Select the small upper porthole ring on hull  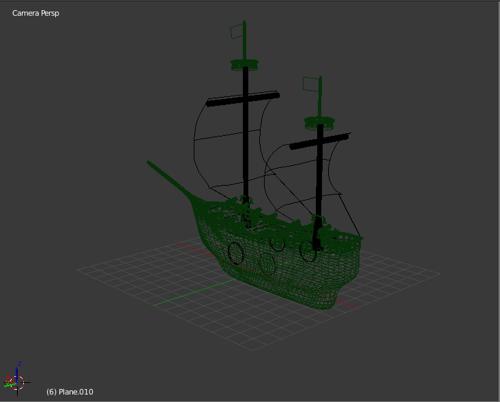[277, 244]
